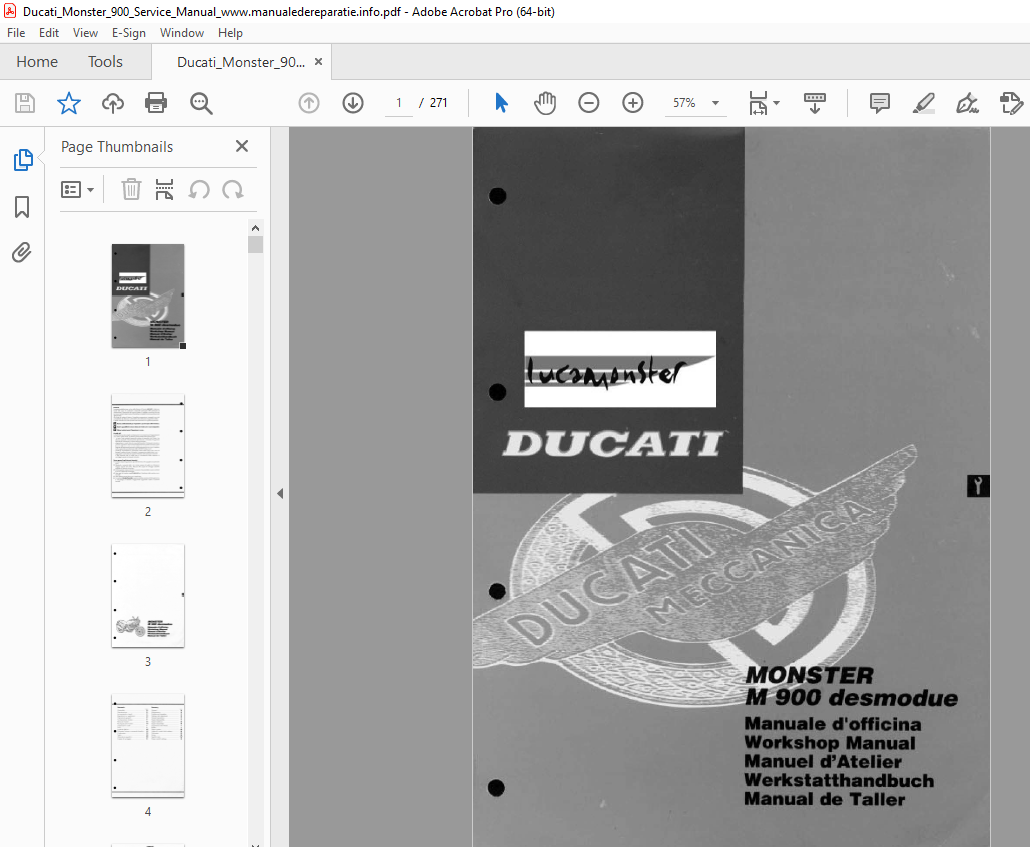The height and width of the screenshot is (847, 1030).
Task: Click the scrolling mode icon
Action: tap(815, 103)
